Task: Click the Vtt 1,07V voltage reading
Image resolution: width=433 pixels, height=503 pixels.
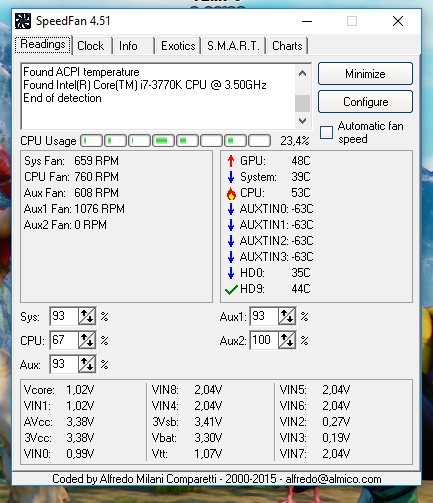Action: pyautogui.click(x=187, y=454)
